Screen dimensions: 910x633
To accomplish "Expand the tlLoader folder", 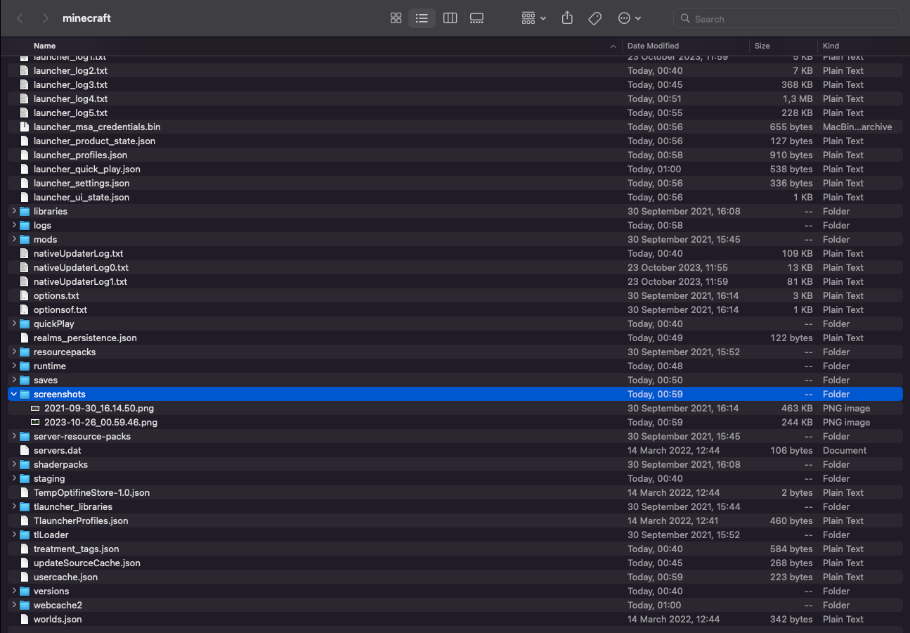I will tap(14, 534).
